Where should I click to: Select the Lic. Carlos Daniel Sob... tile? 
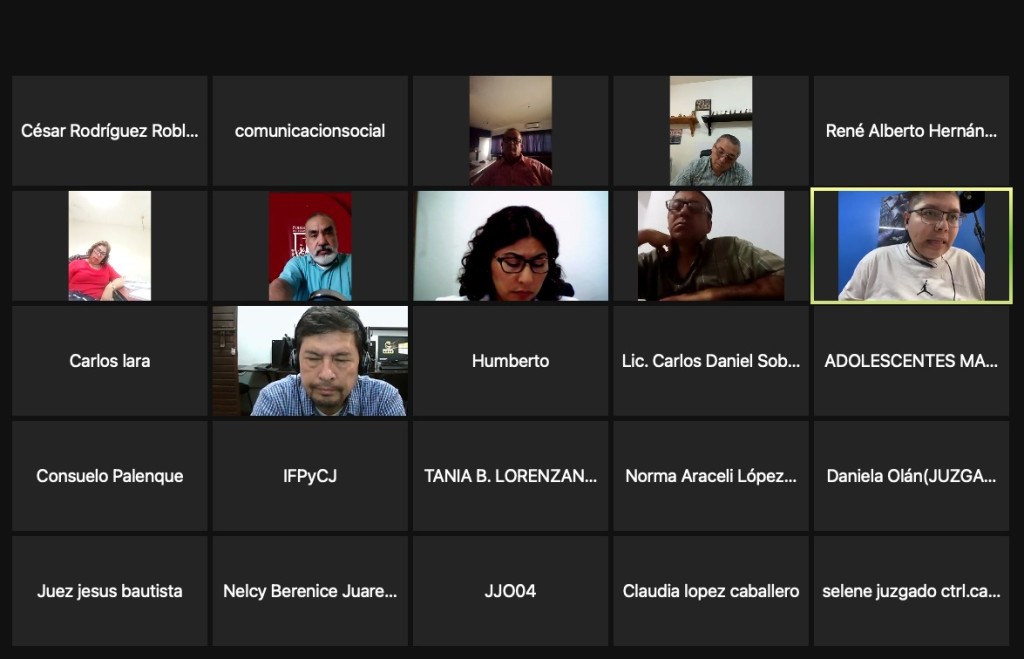[711, 361]
